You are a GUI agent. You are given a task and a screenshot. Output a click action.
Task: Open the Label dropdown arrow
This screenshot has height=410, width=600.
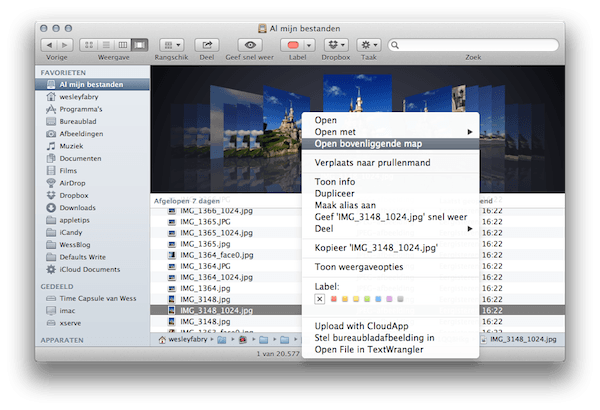click(x=309, y=45)
